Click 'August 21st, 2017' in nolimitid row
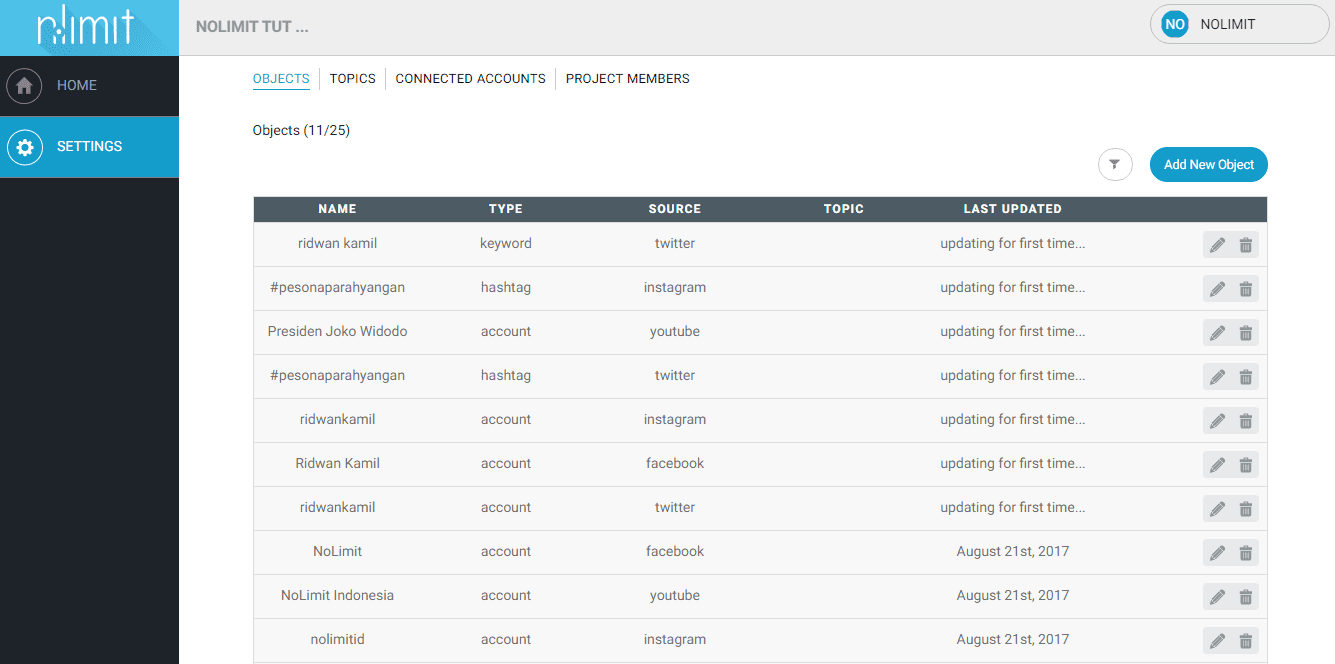The width and height of the screenshot is (1335, 664). click(x=1013, y=640)
